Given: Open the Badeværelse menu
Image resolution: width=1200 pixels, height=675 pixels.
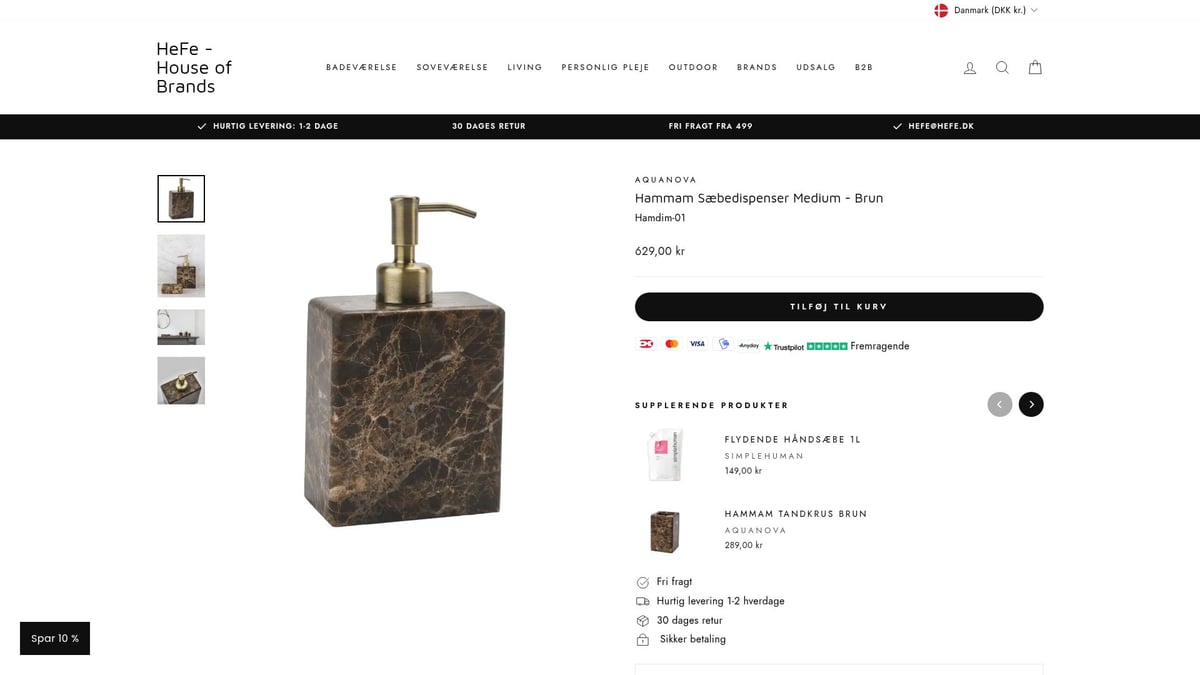Looking at the screenshot, I should pyautogui.click(x=361, y=68).
